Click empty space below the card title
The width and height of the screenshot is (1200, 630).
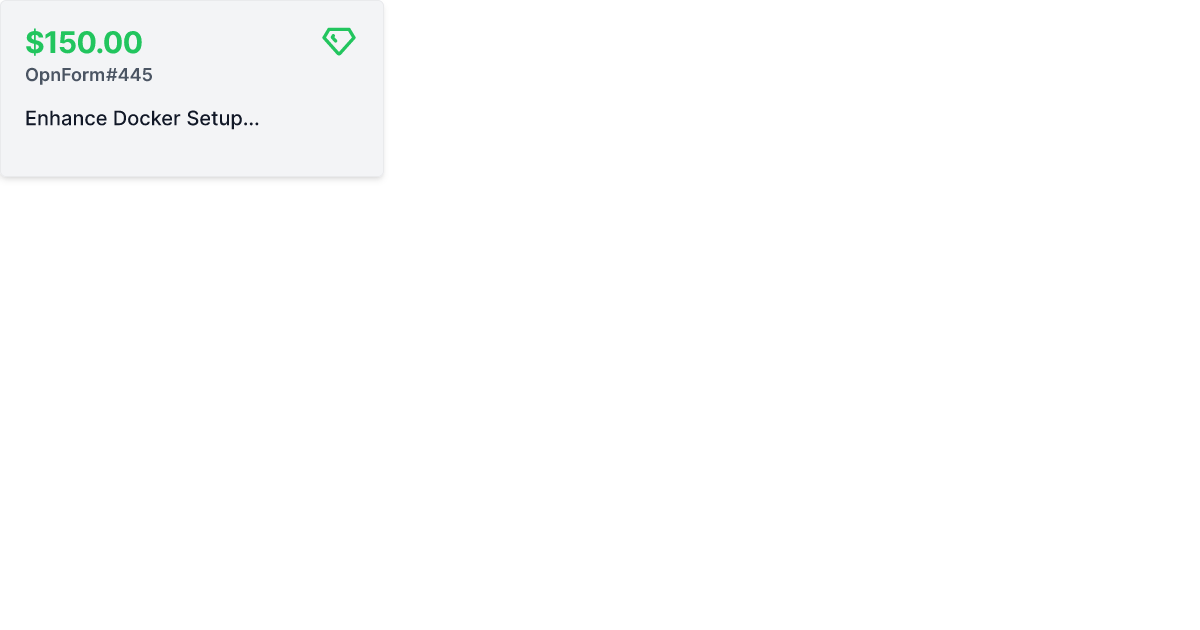pyautogui.click(x=192, y=154)
